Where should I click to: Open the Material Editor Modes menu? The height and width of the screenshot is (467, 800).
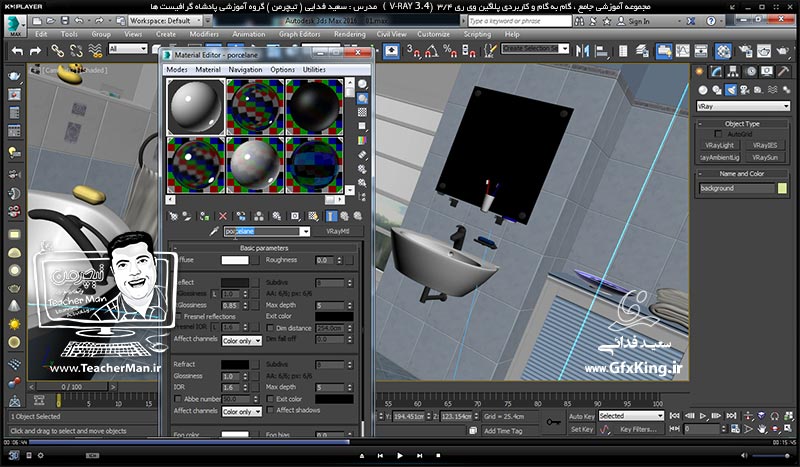pyautogui.click(x=177, y=69)
